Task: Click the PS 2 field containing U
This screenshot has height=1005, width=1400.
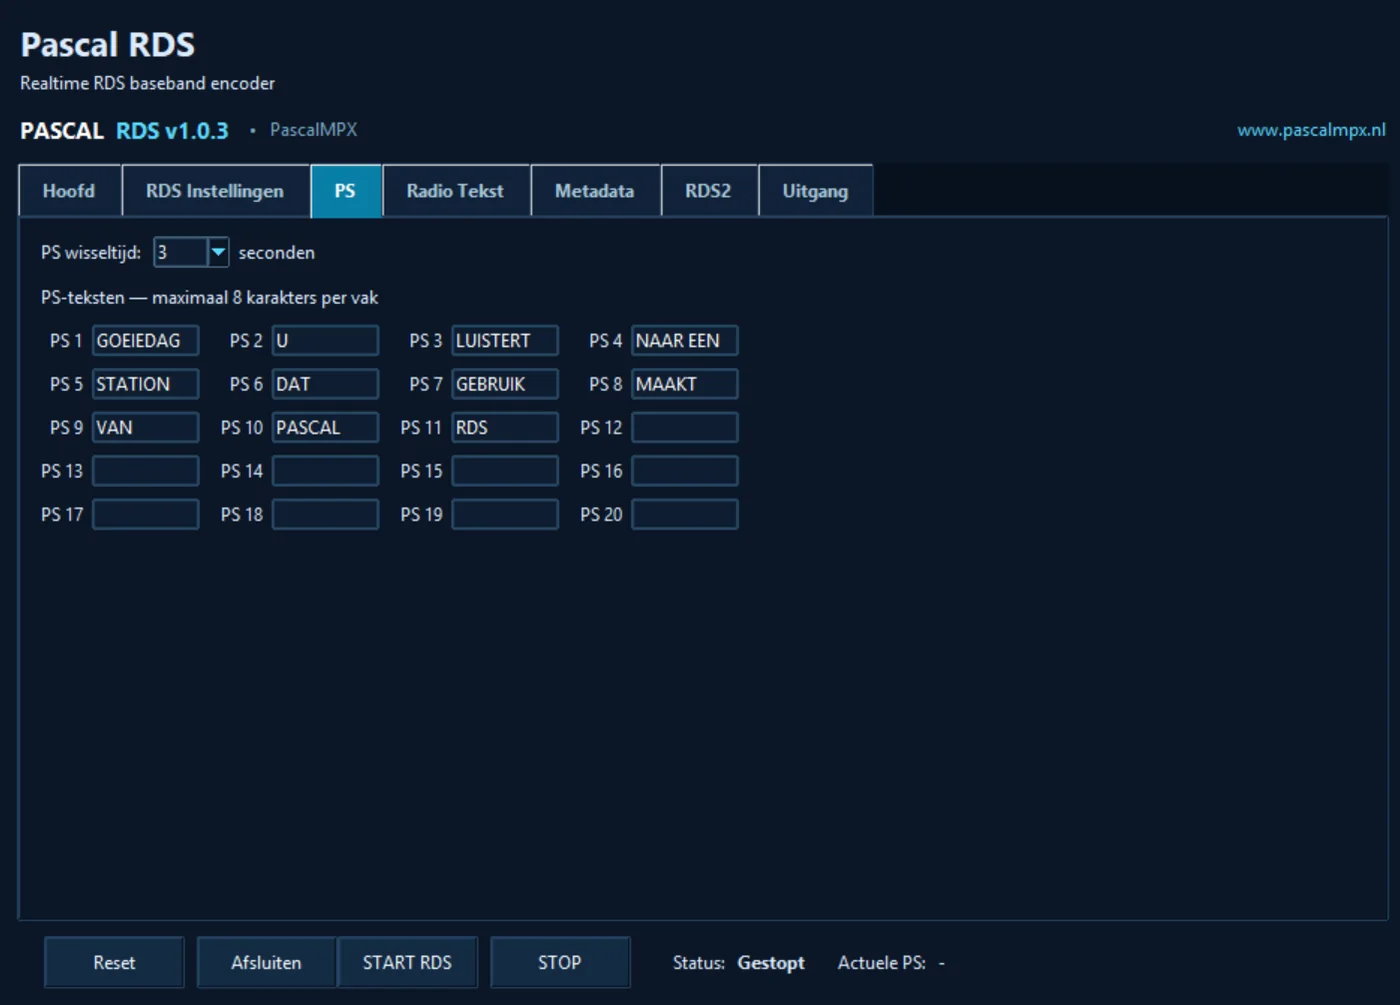Action: coord(326,341)
